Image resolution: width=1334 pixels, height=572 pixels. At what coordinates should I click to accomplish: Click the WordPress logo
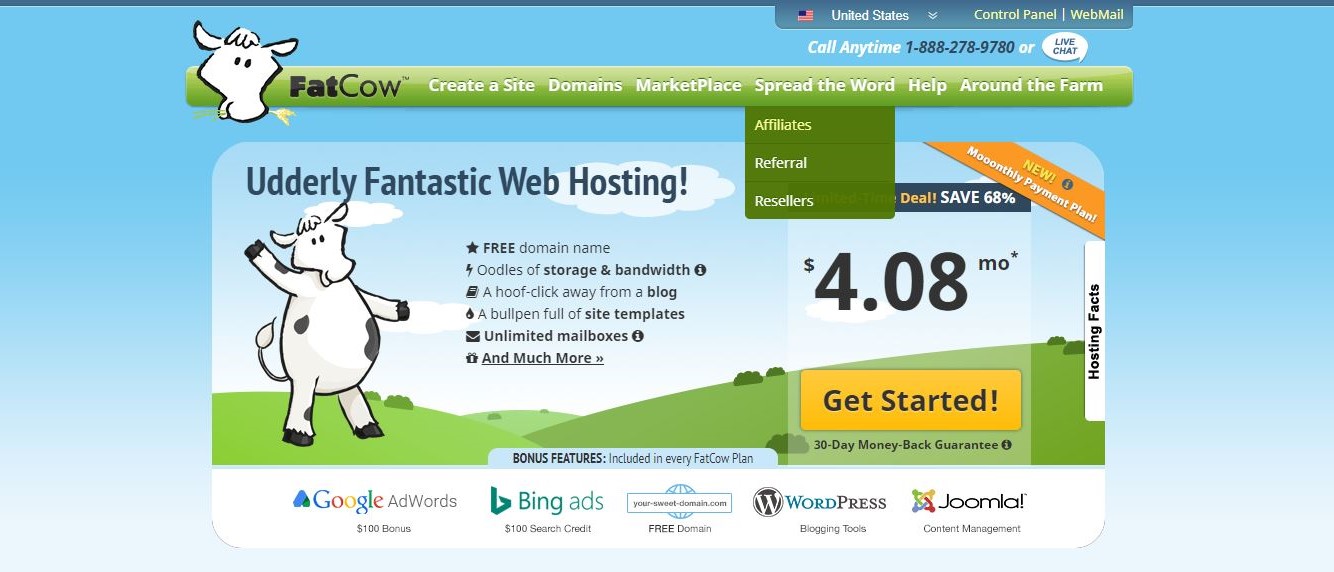(820, 502)
